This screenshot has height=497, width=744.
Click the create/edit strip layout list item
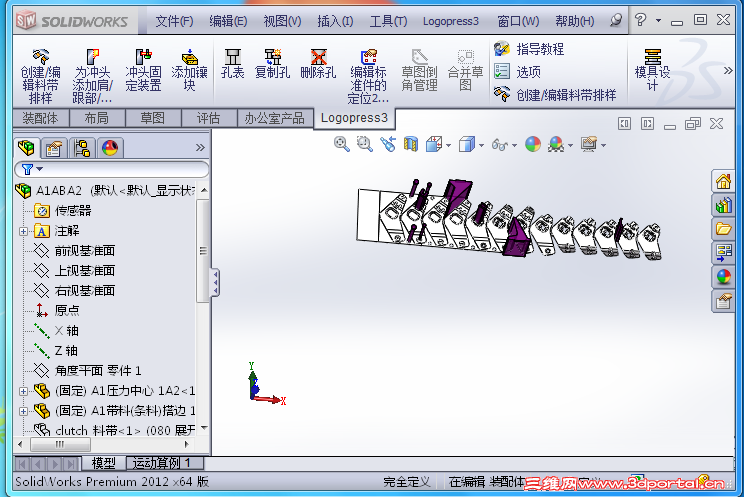(555, 94)
